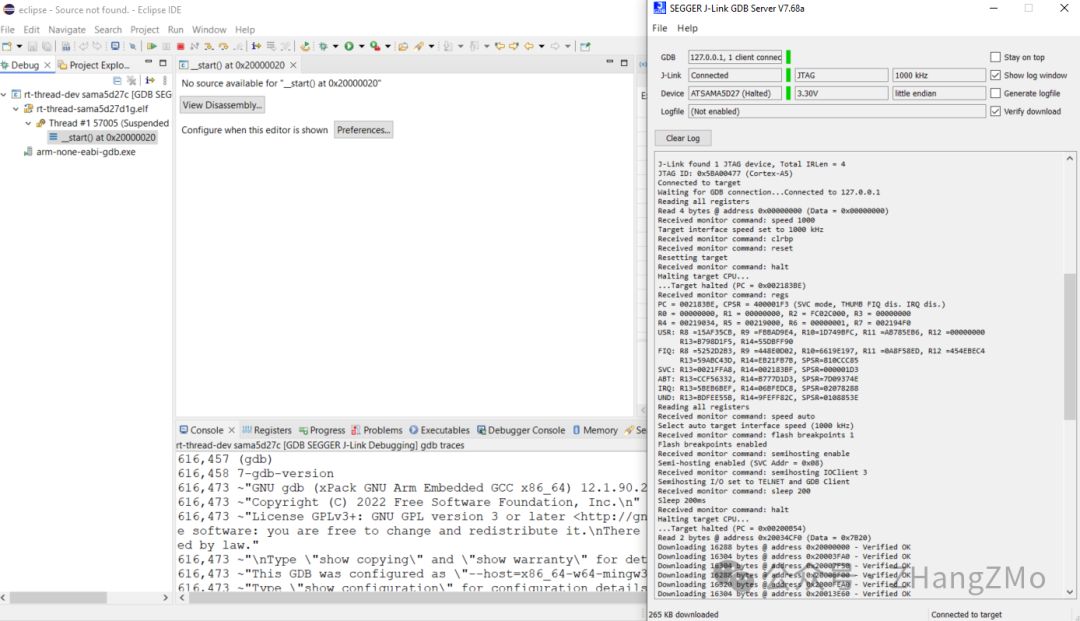Click the Clear Log button
Screen dimensions: 1080x621
683,138
